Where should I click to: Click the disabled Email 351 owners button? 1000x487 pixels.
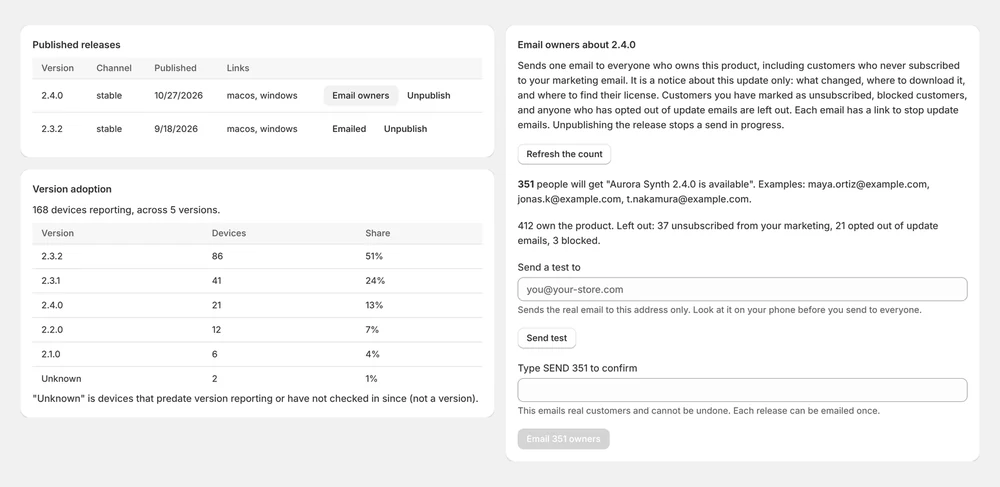(x=563, y=439)
